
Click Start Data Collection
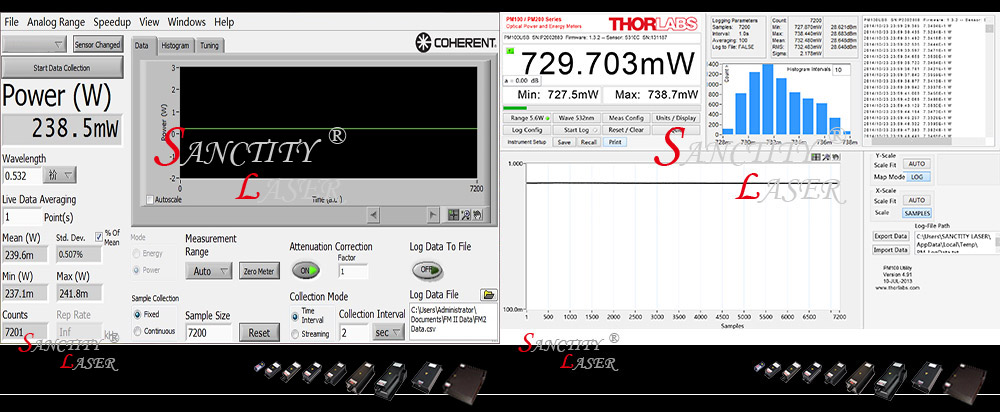tap(62, 68)
